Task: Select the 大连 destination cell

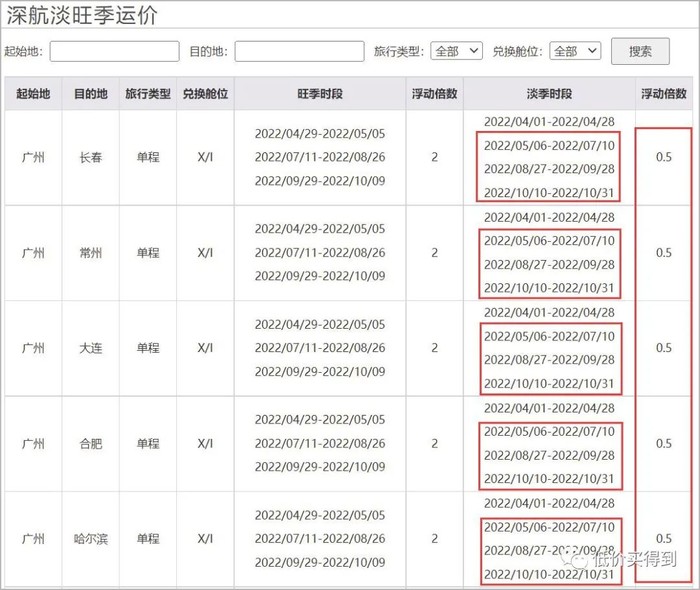Action: click(x=90, y=348)
